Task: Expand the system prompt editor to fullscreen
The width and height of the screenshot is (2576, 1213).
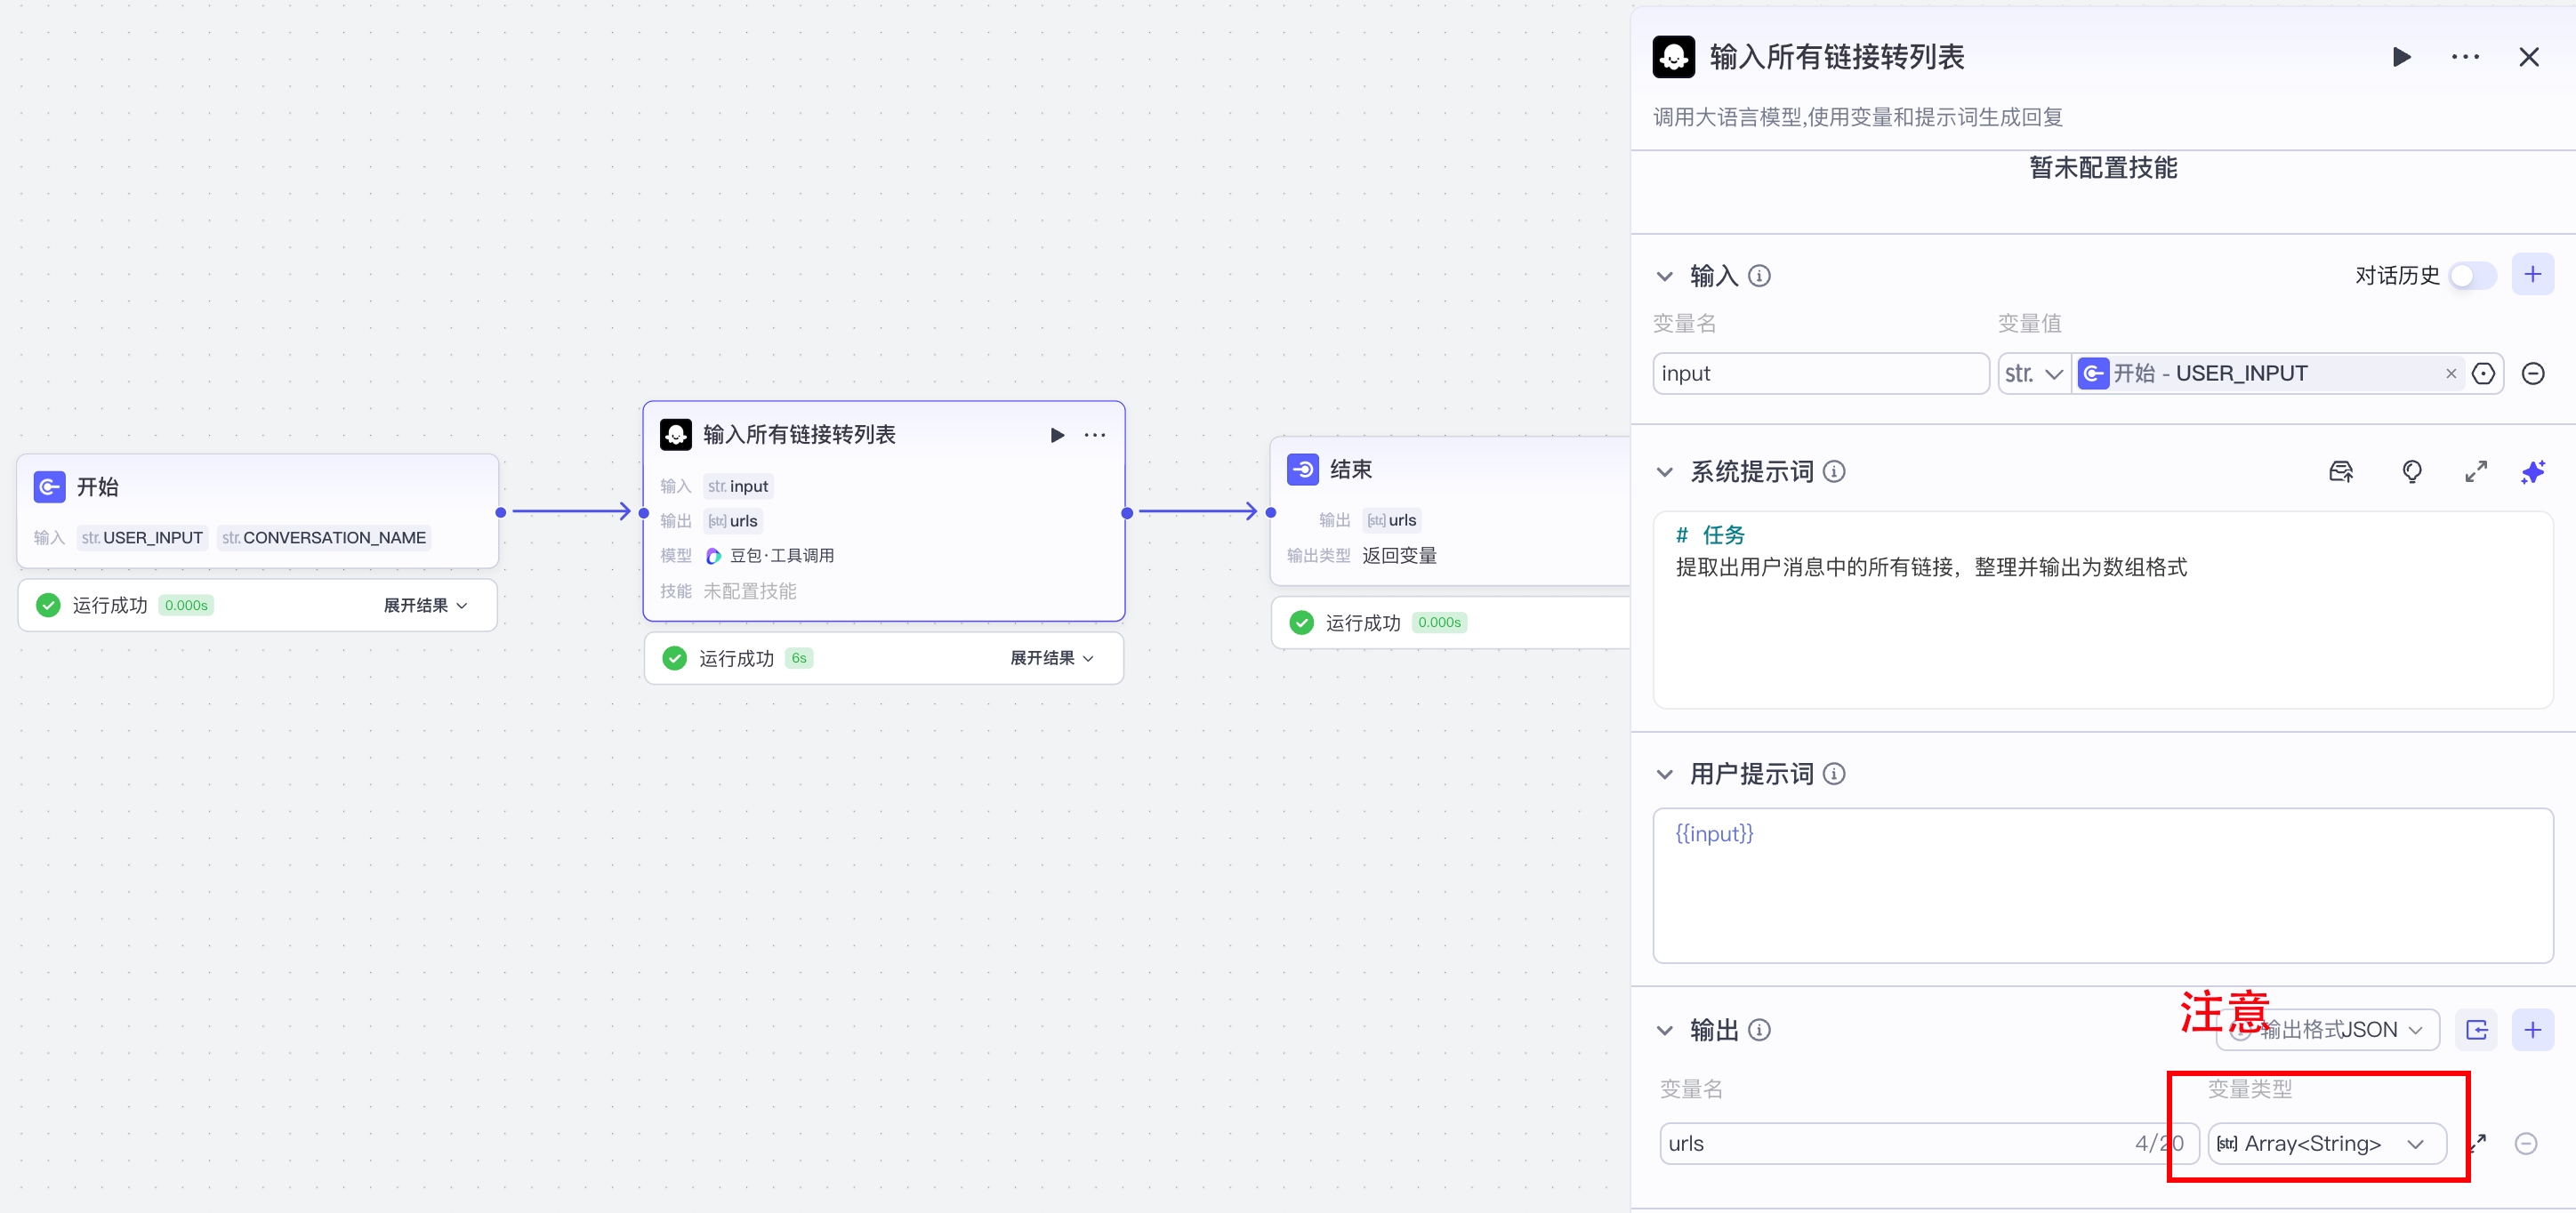Action: (x=2476, y=472)
